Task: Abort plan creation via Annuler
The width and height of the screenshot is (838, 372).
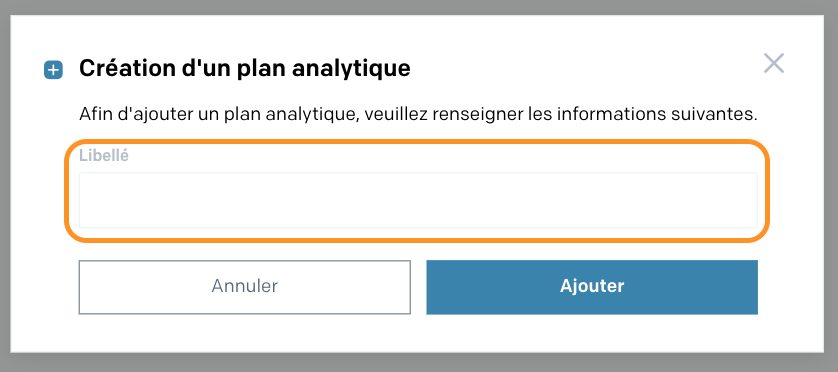Action: pyautogui.click(x=245, y=287)
